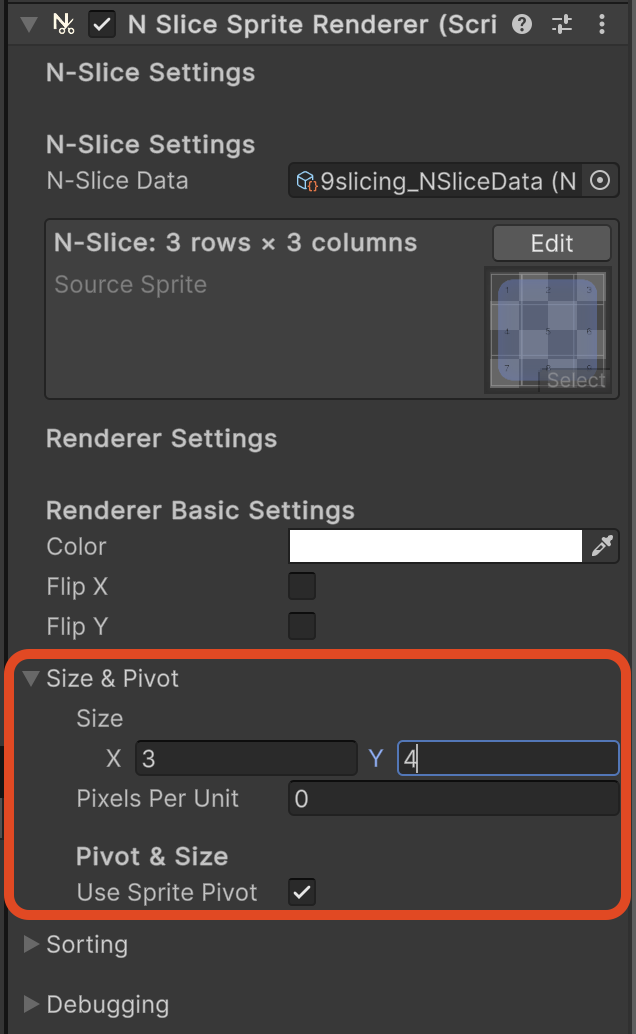
Task: Open the component three-dot context menu
Action: [602, 25]
